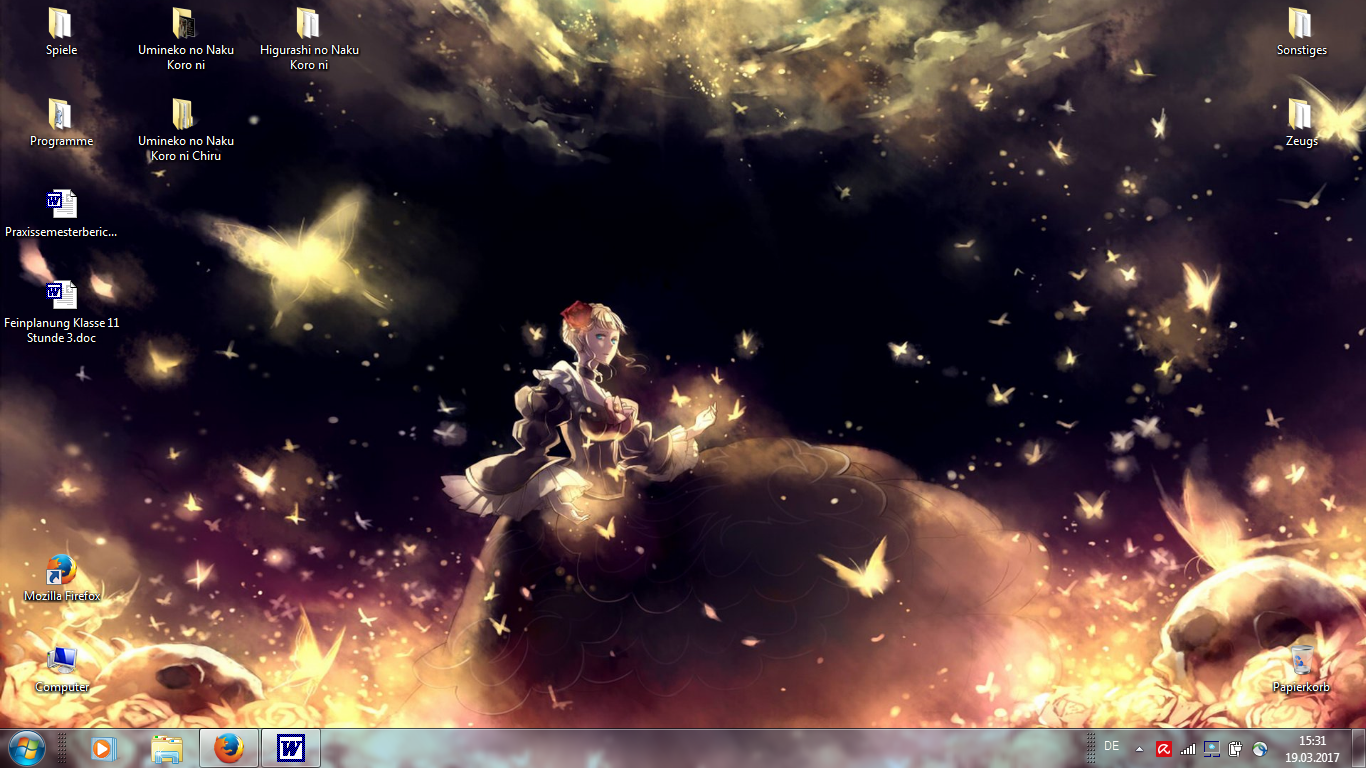Click the Avira antivirus tray icon

click(1164, 748)
